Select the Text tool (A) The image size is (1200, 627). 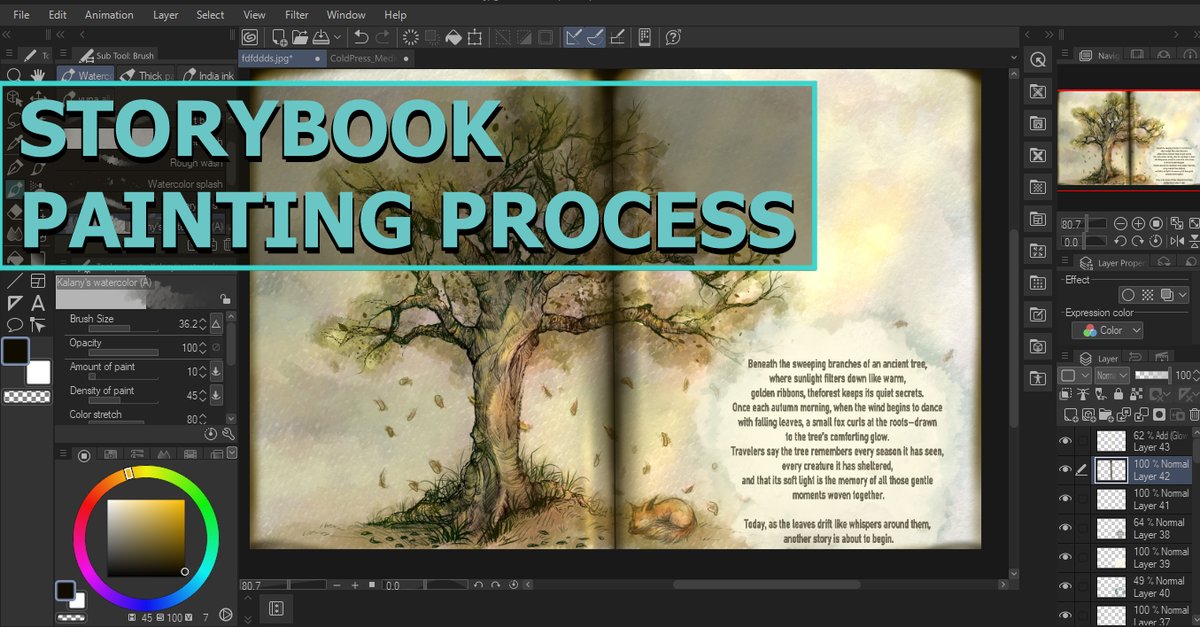pyautogui.click(x=38, y=303)
